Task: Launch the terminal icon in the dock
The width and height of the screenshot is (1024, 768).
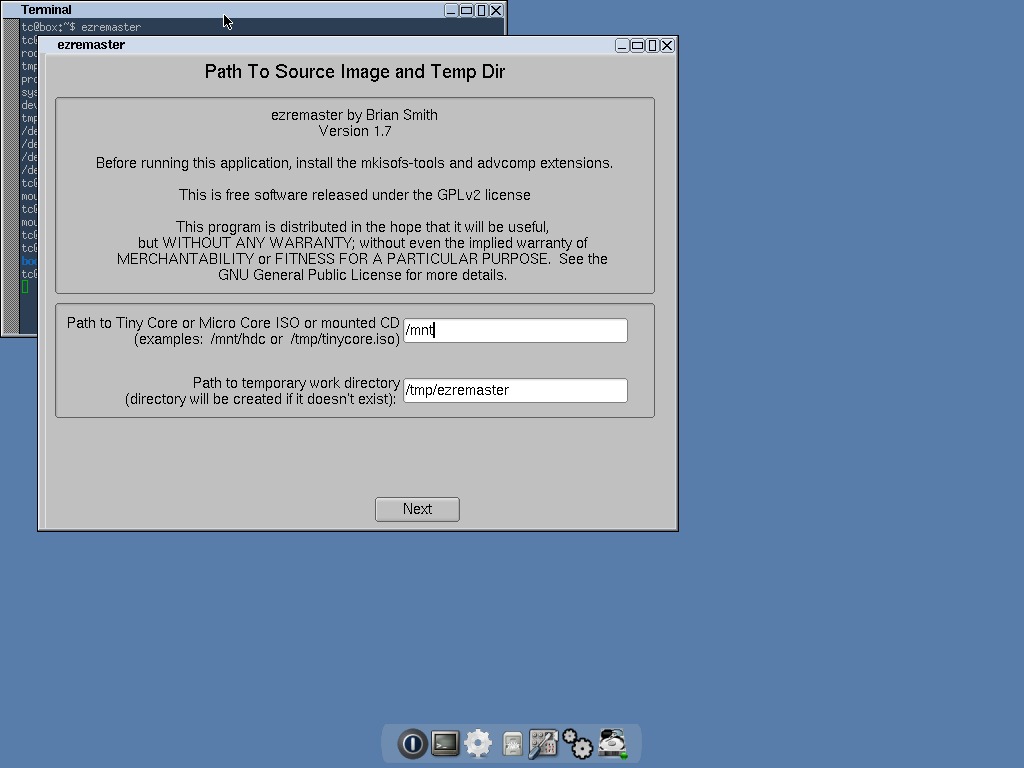Action: 445,743
